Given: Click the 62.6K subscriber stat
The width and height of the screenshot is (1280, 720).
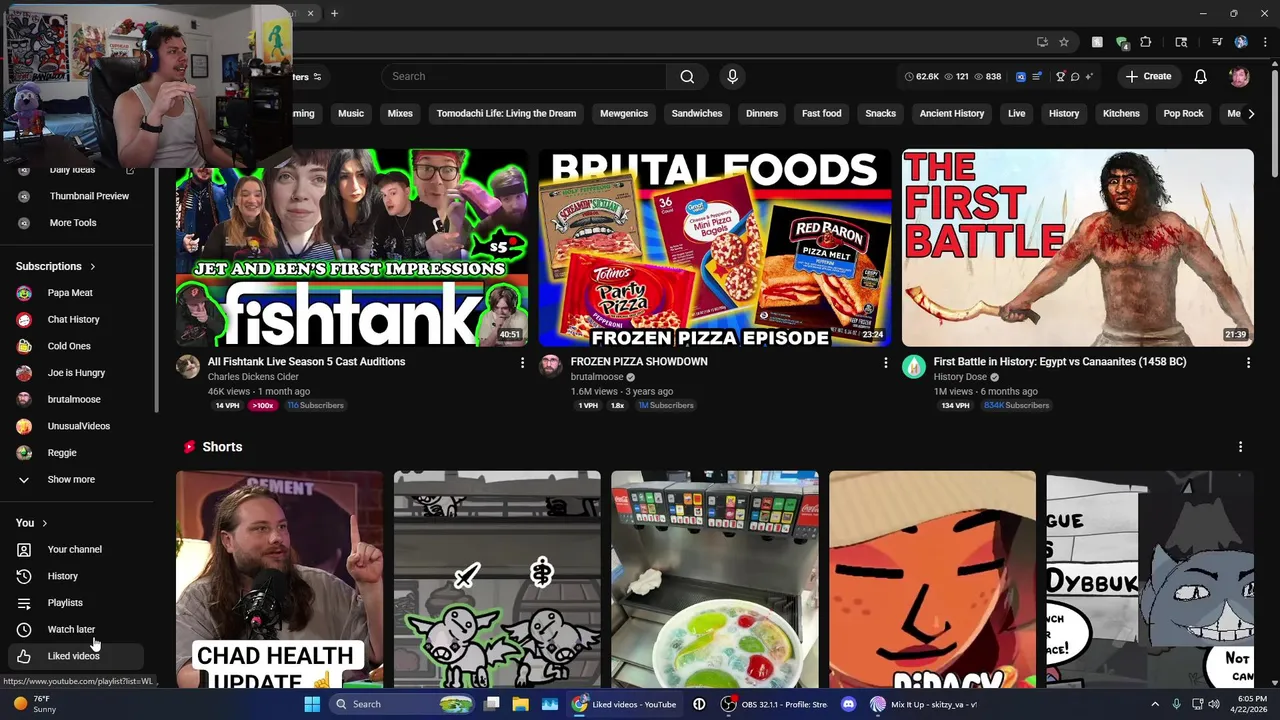Looking at the screenshot, I should (922, 76).
